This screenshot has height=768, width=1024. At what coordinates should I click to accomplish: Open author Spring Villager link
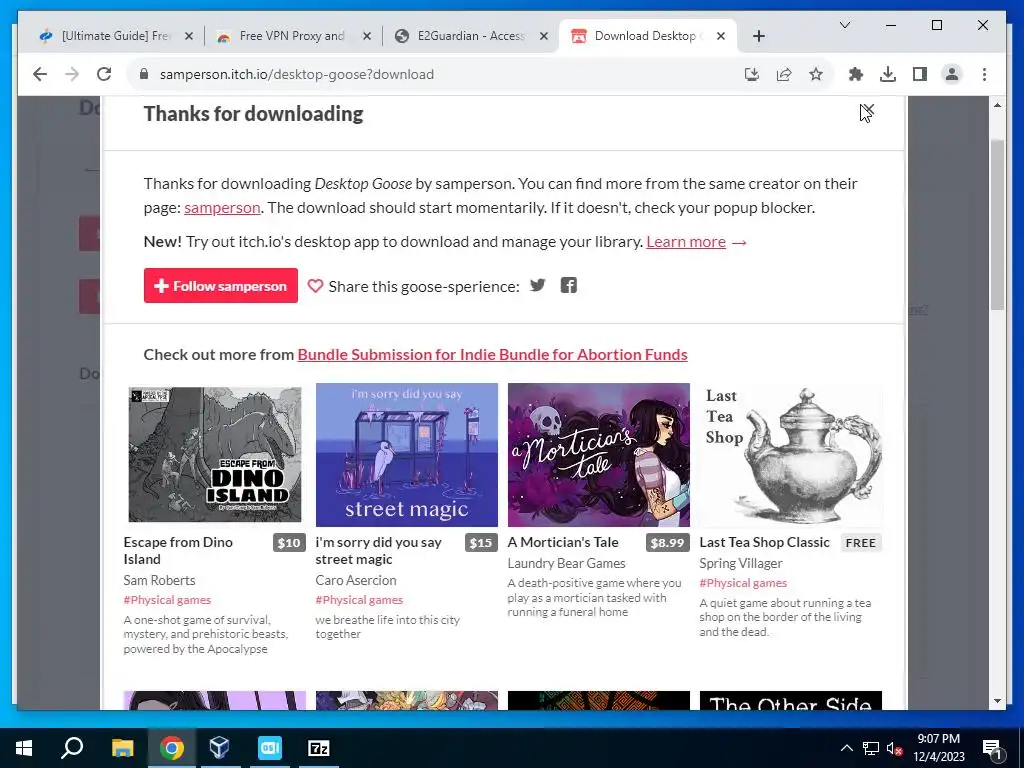(741, 563)
